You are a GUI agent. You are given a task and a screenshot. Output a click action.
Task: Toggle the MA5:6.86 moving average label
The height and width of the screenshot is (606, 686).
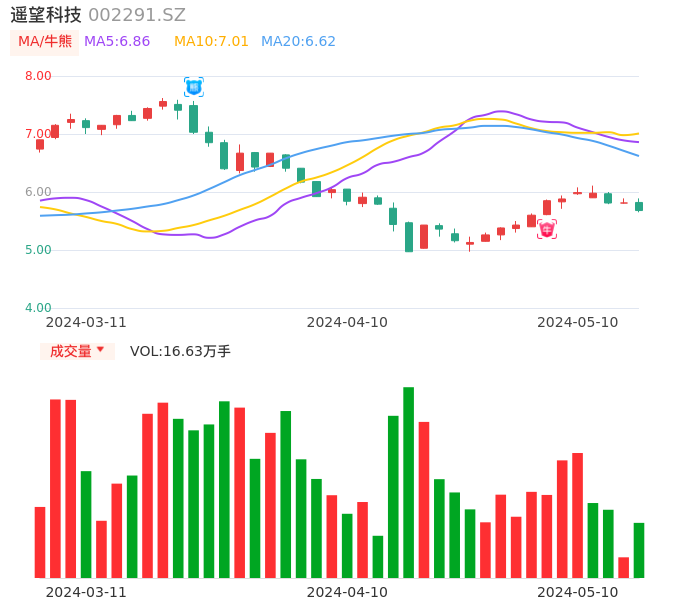click(117, 42)
